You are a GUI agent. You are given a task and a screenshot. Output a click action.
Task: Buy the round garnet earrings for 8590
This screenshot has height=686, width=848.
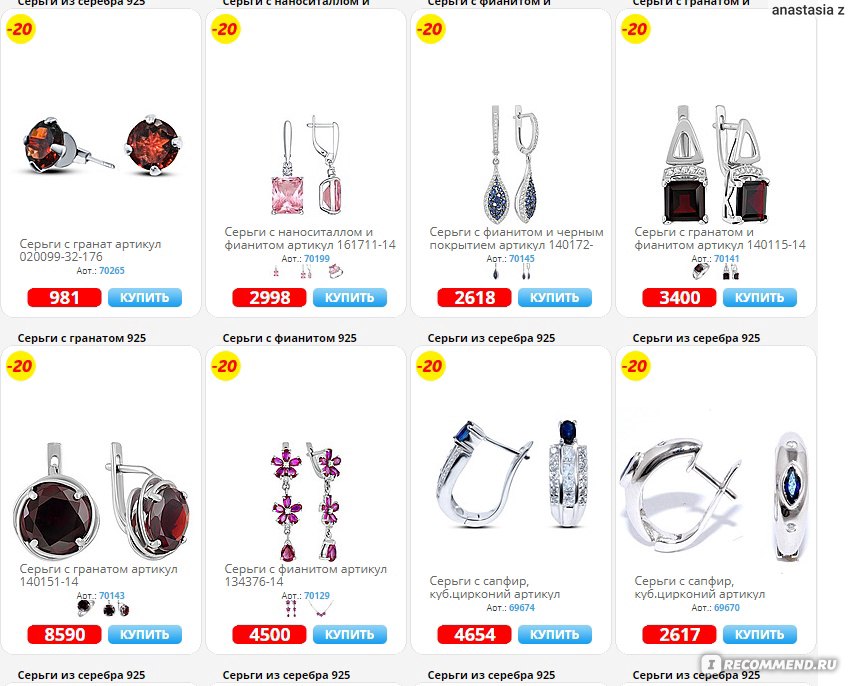(145, 635)
